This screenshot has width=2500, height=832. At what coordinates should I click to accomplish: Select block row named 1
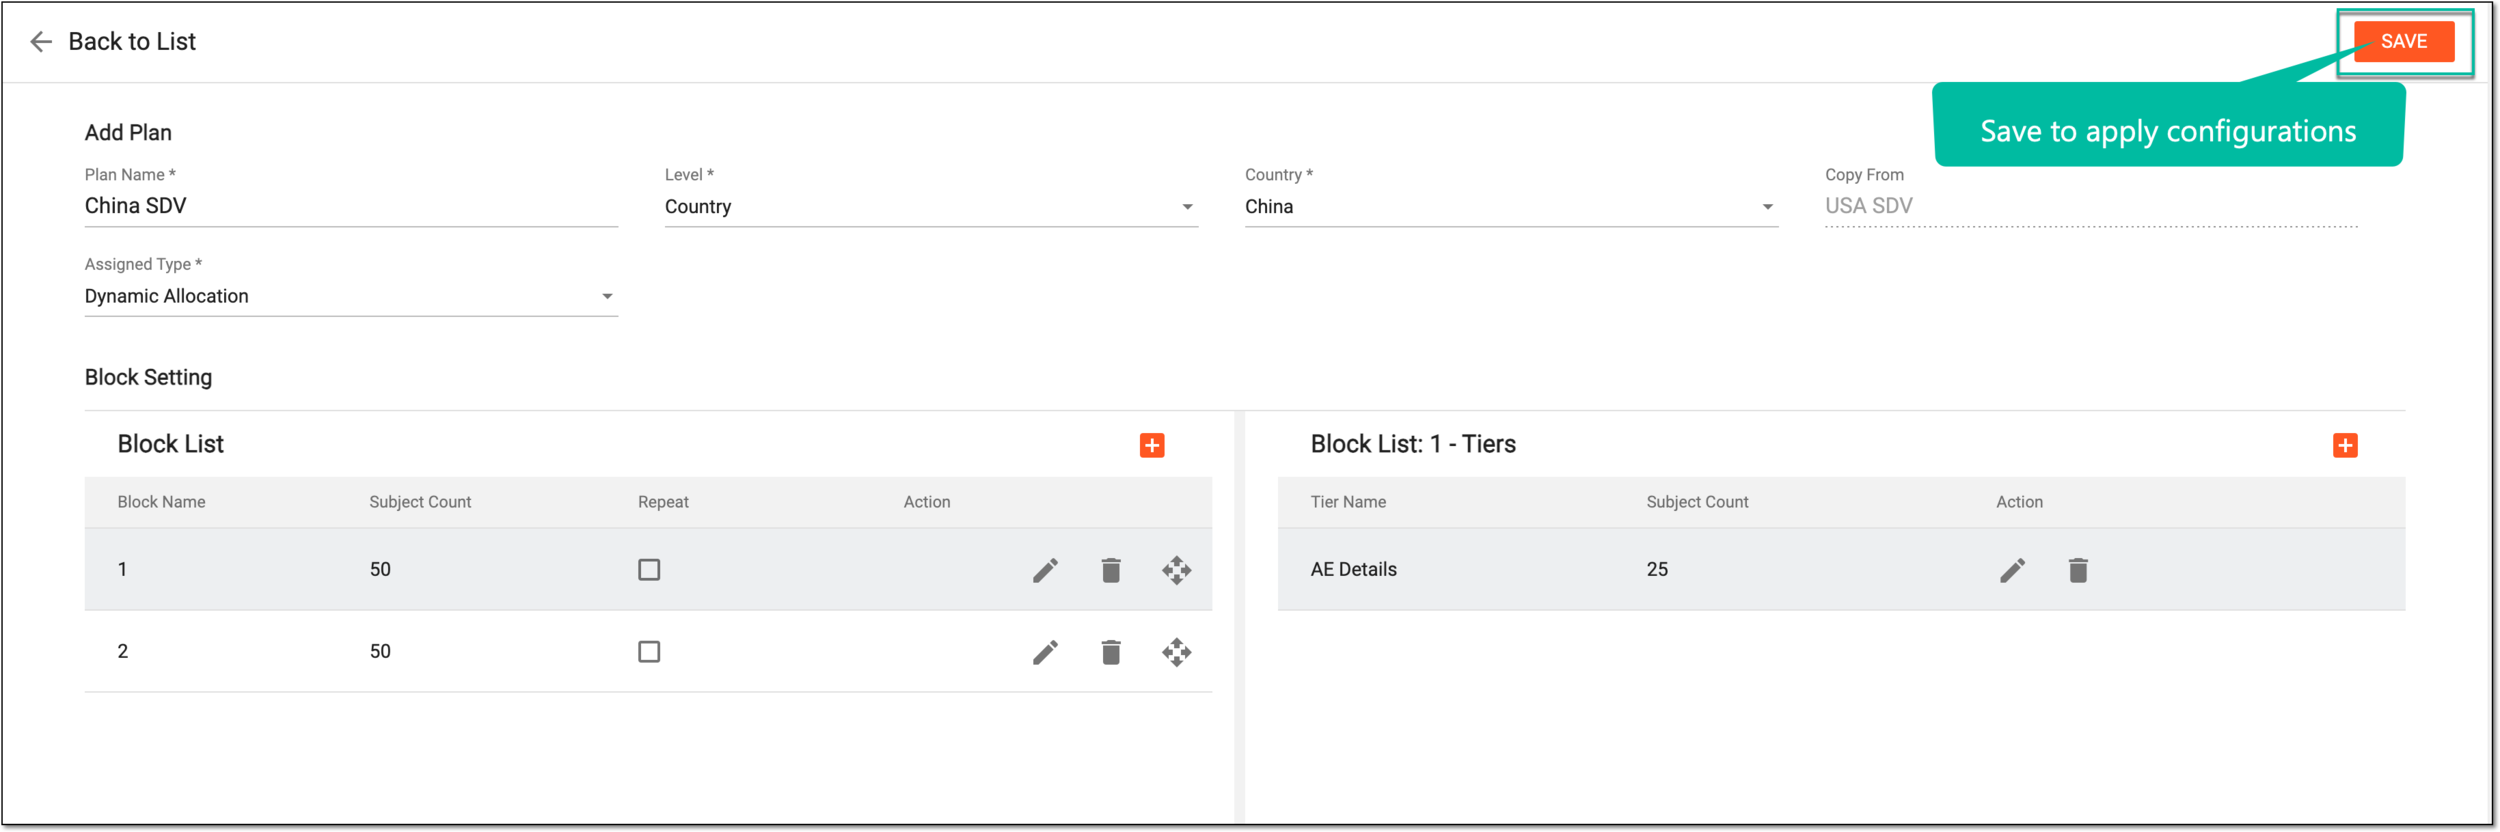[648, 569]
